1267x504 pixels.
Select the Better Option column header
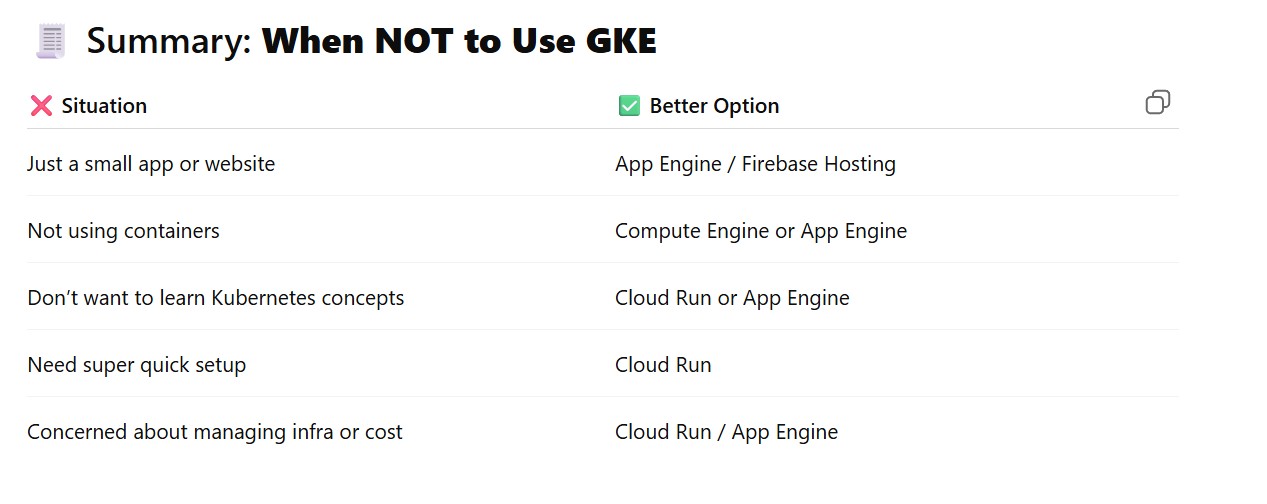click(714, 106)
